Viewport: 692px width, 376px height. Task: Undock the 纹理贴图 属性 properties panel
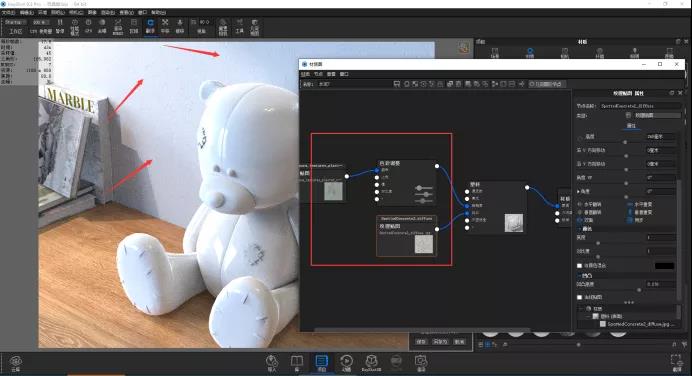pyautogui.click(x=672, y=93)
